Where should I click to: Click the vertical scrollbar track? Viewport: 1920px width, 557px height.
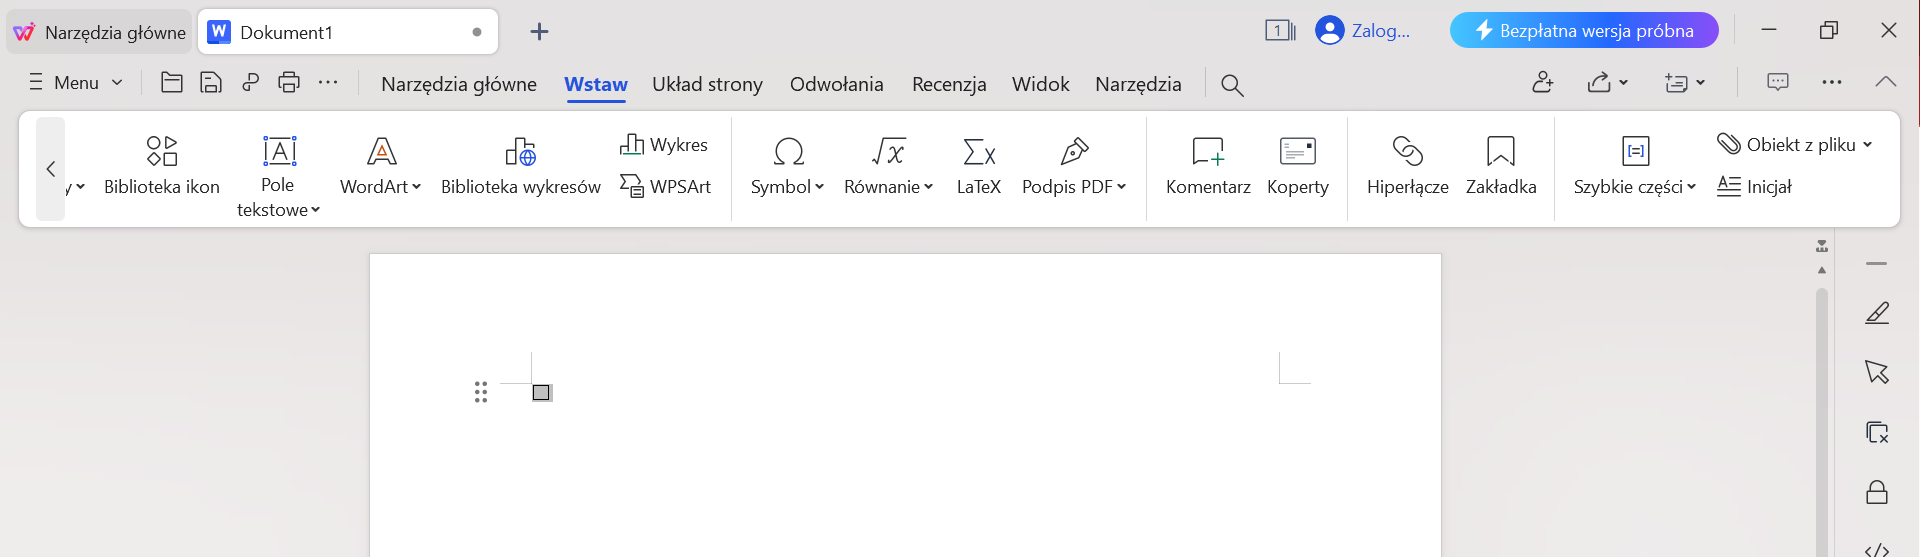(1822, 420)
